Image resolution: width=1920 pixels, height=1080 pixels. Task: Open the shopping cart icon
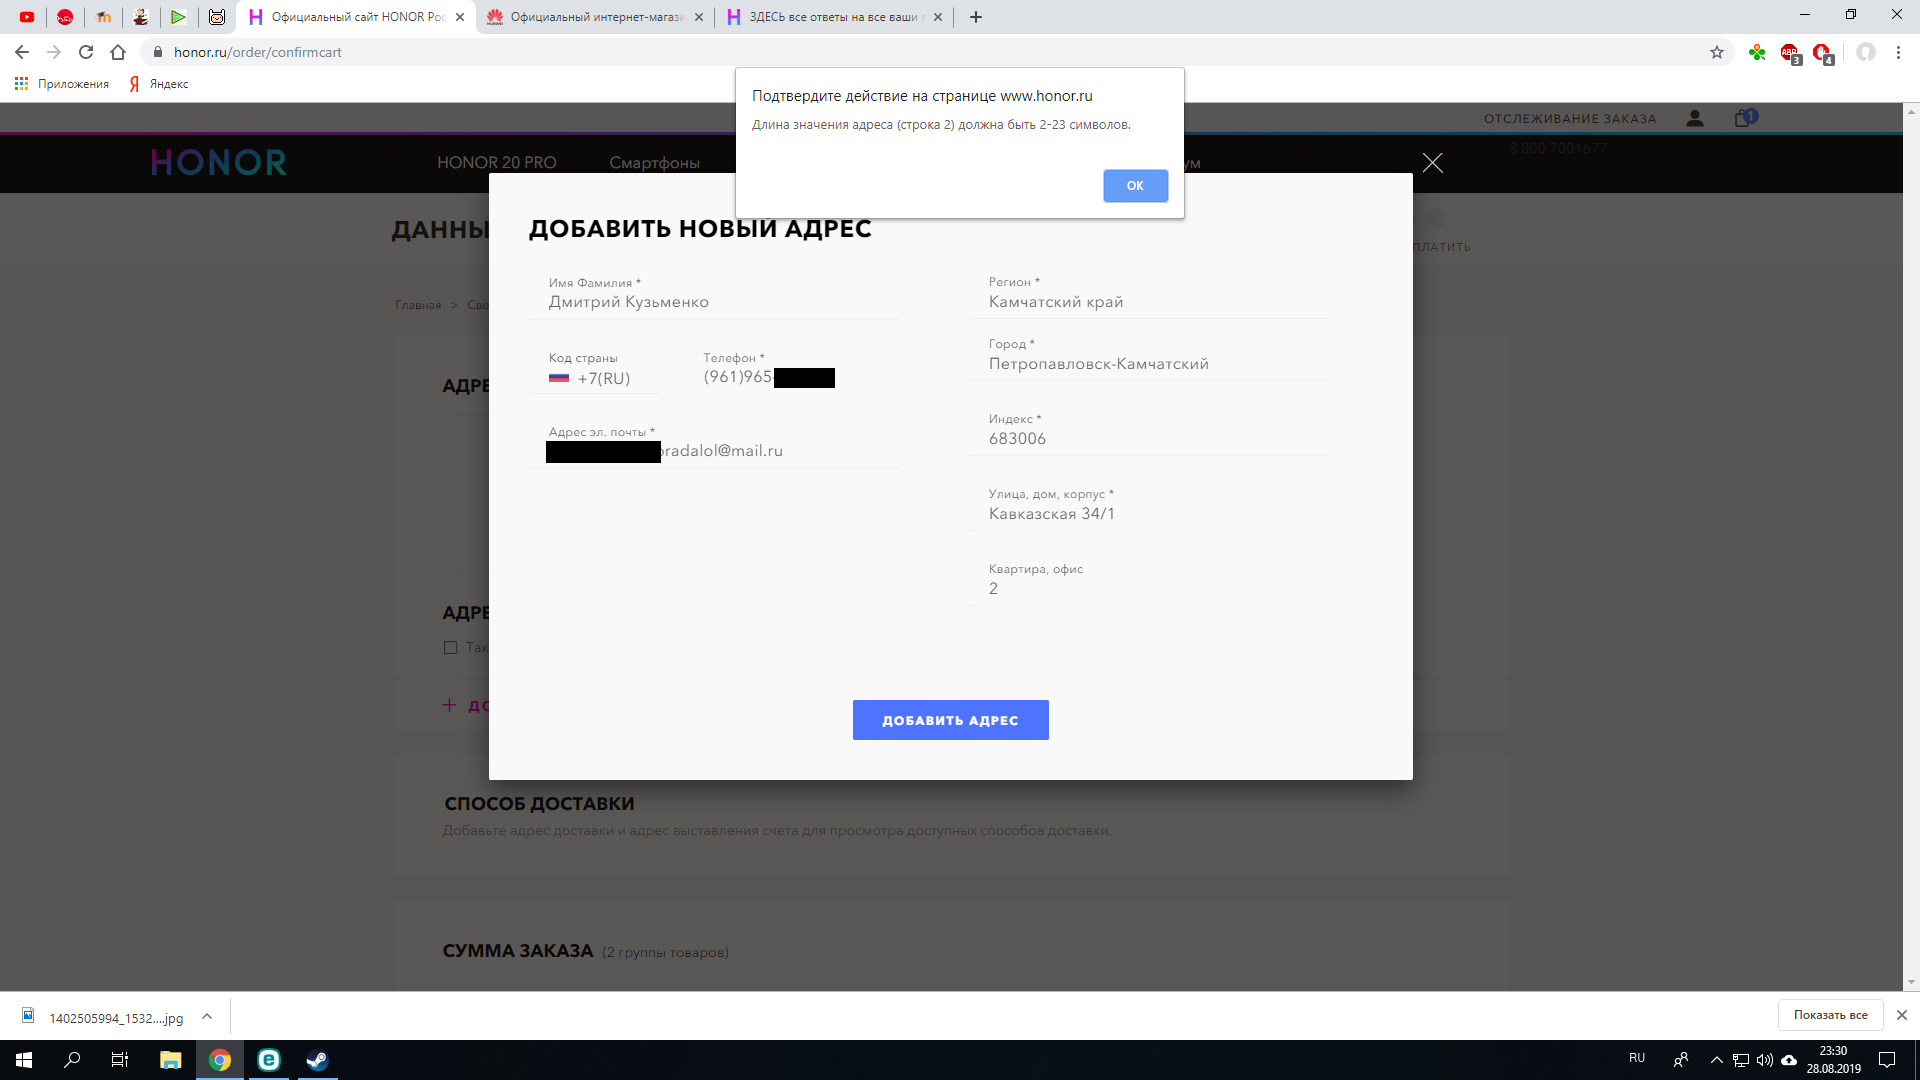1745,117
